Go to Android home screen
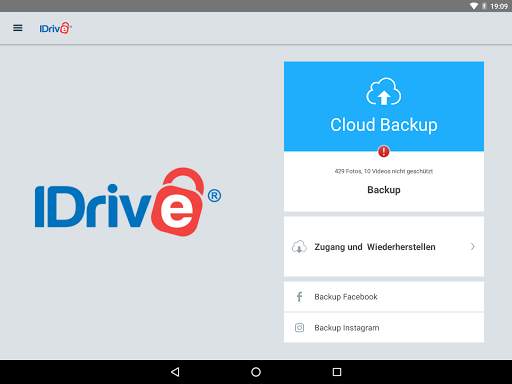 point(256,372)
